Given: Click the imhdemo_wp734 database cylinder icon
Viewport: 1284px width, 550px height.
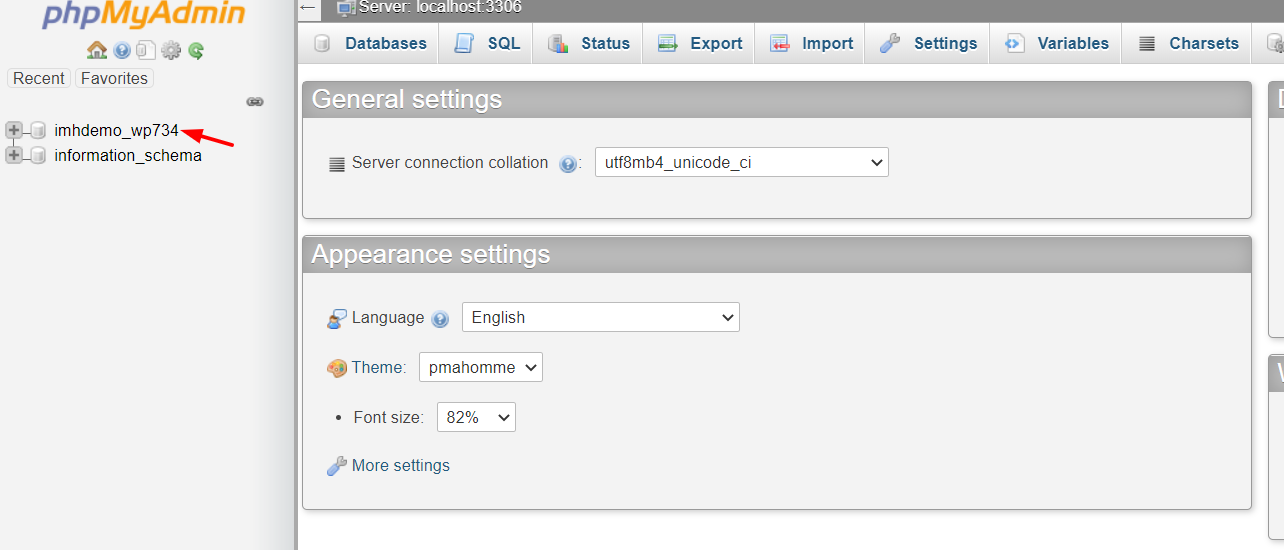Looking at the screenshot, I should click(38, 130).
